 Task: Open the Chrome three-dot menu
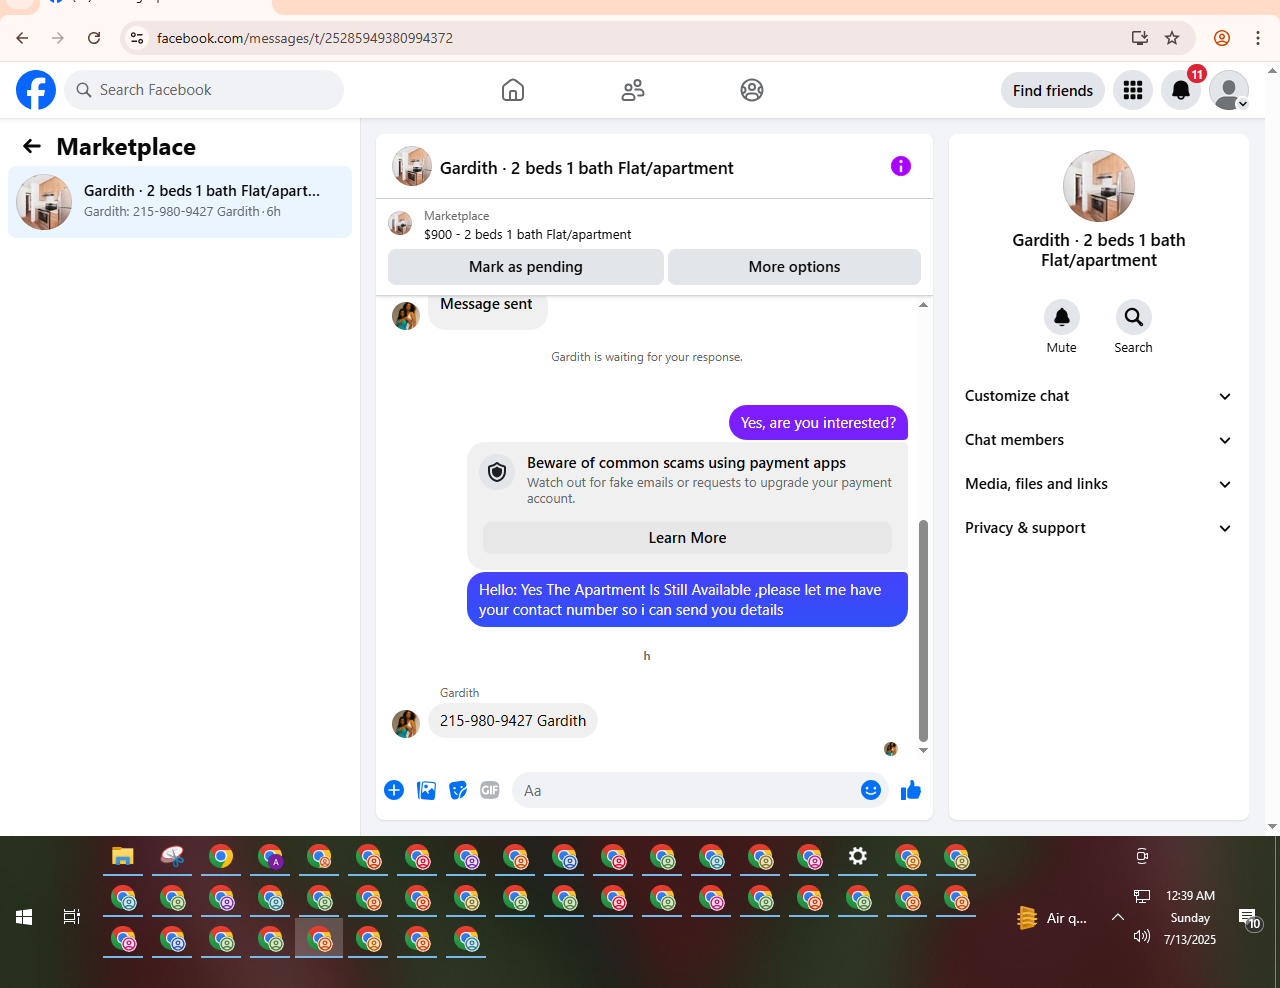coord(1258,38)
